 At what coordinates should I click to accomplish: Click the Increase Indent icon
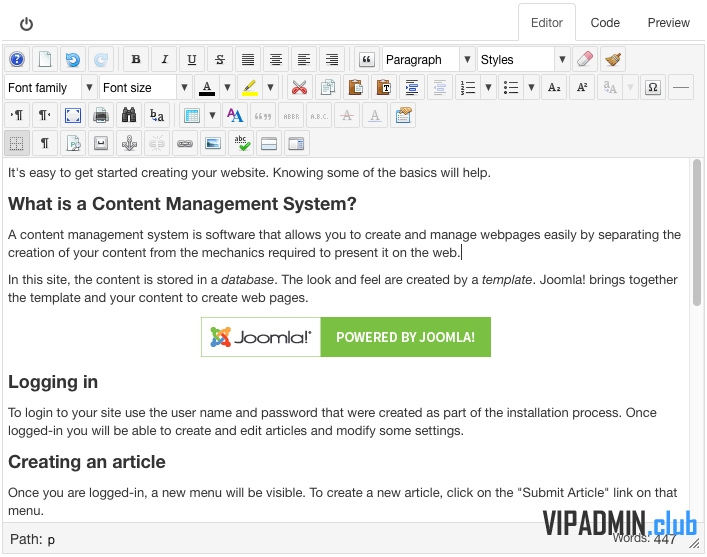412,87
